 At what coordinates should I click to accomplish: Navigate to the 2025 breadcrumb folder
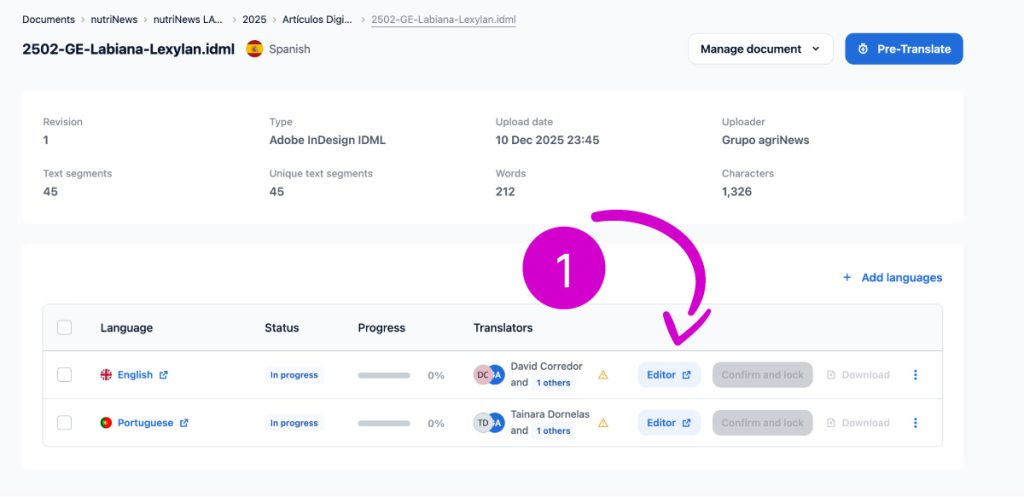click(x=254, y=19)
